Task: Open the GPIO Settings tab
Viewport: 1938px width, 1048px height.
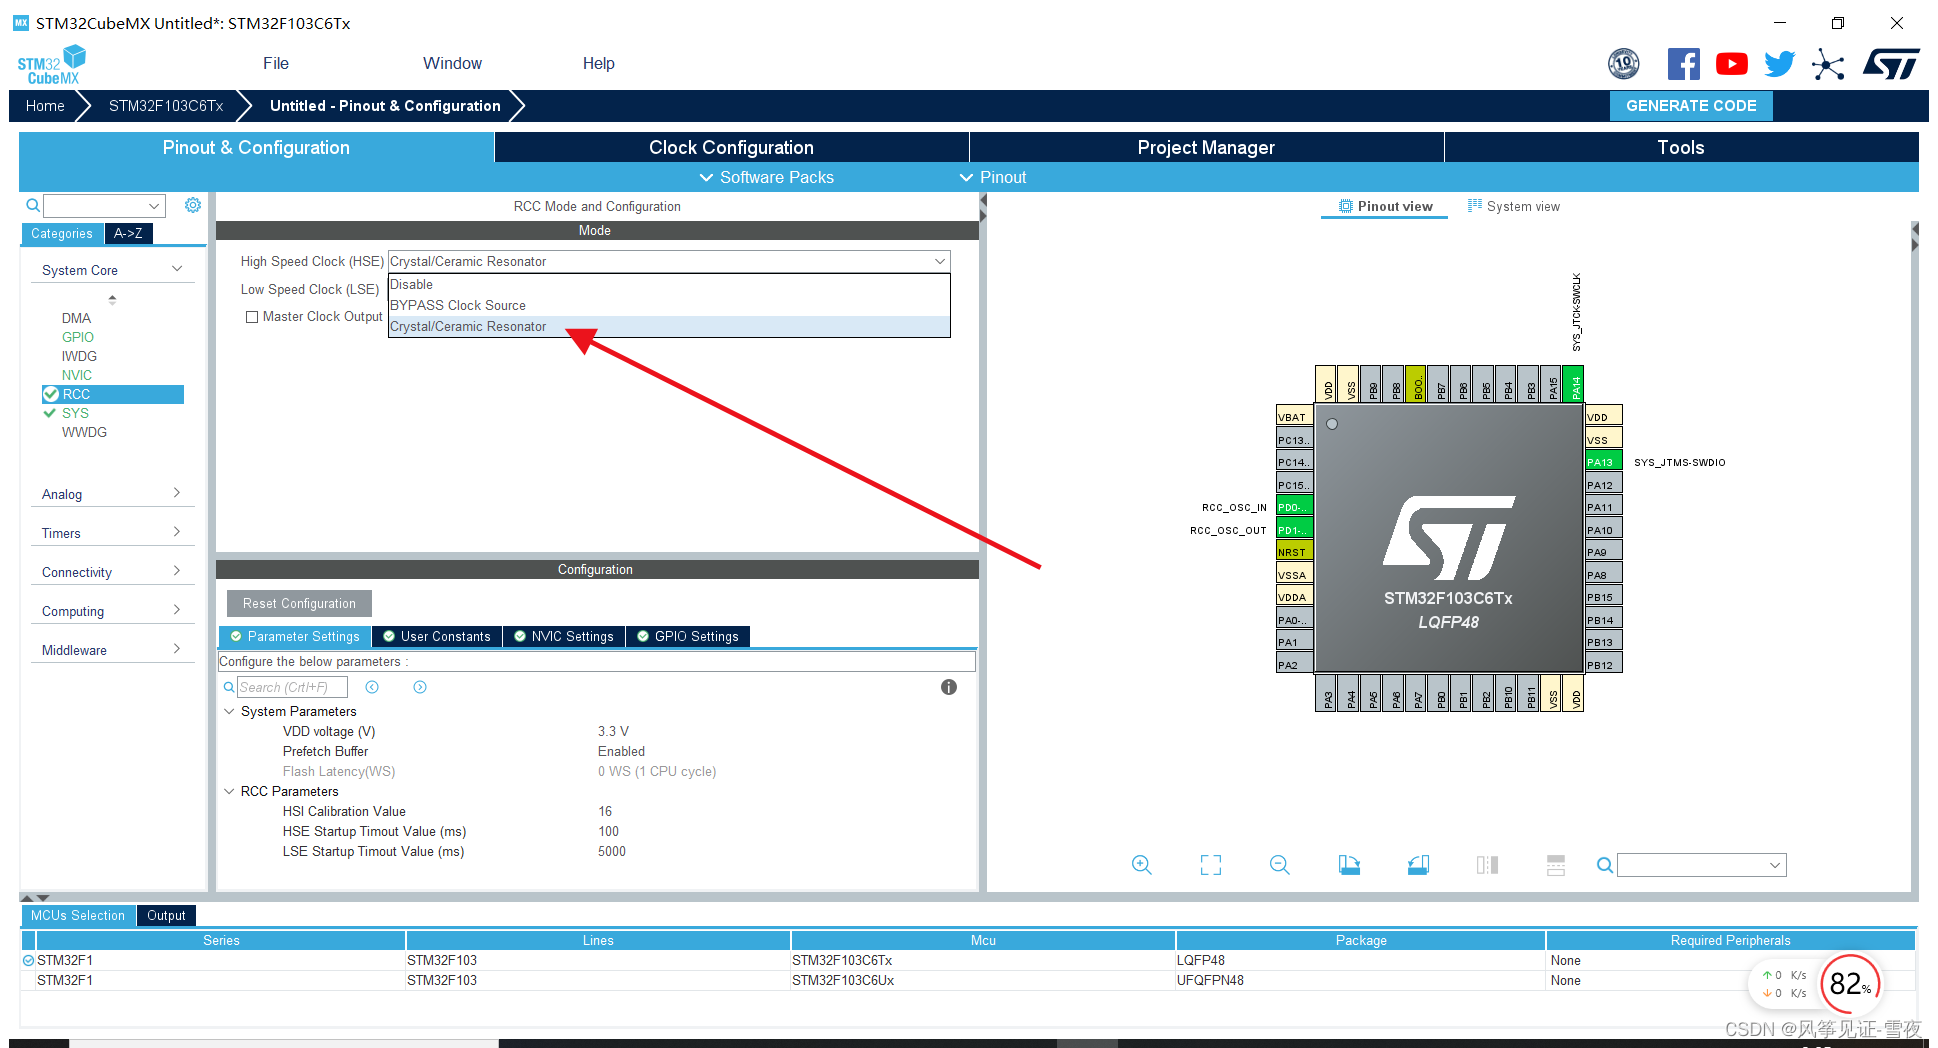Action: [x=688, y=636]
